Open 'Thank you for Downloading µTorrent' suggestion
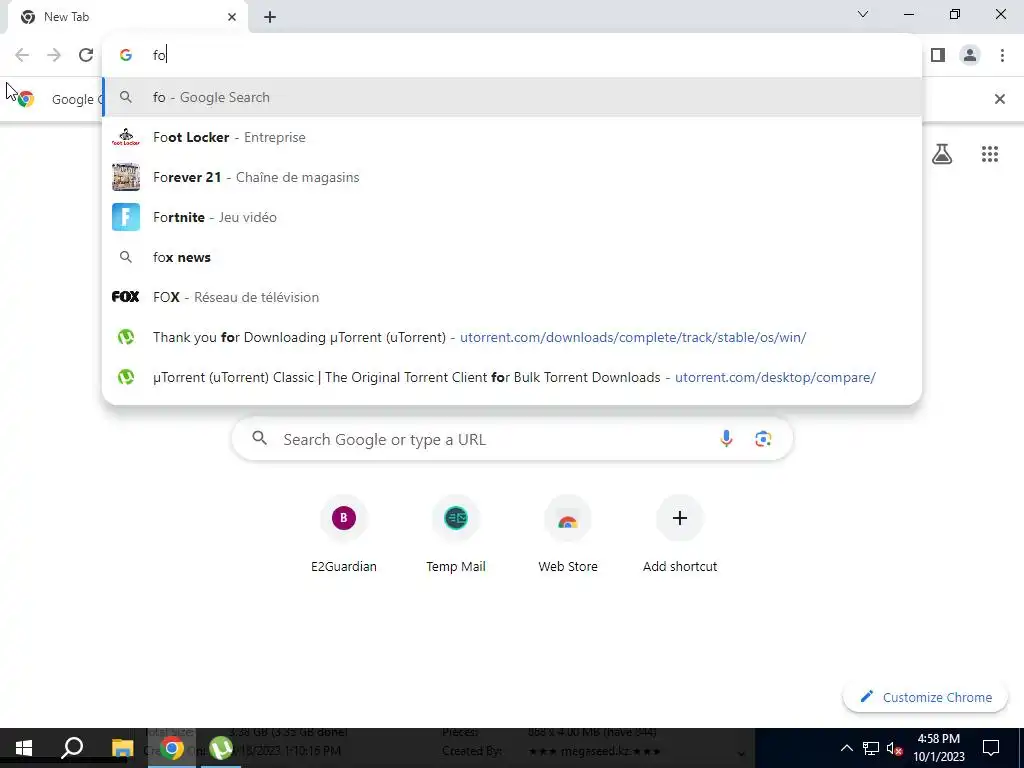The width and height of the screenshot is (1024, 768). pos(512,337)
